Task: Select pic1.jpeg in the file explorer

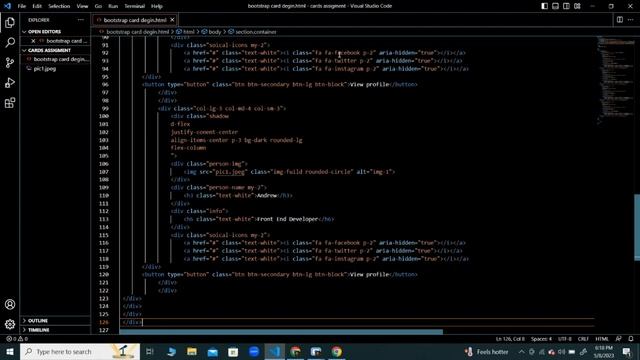Action: [45, 69]
